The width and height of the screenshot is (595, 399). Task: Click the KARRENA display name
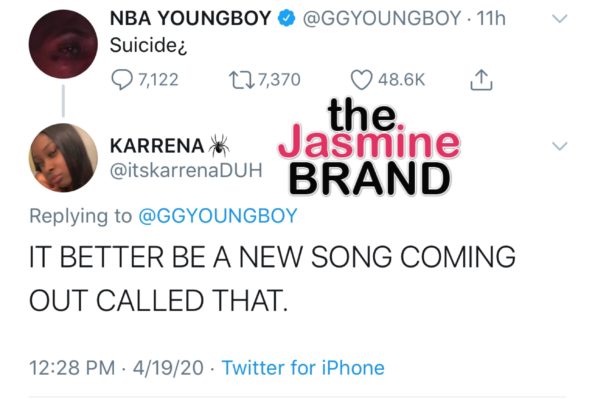157,146
